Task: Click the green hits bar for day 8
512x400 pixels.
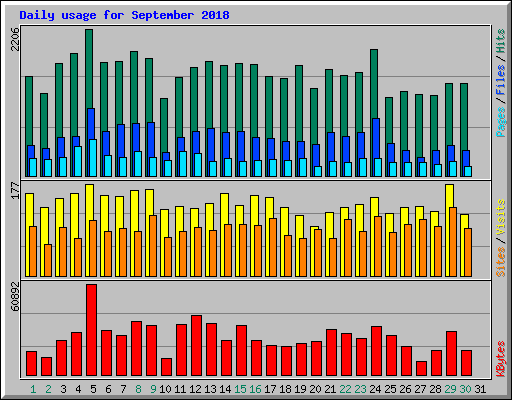Action: tap(134, 87)
